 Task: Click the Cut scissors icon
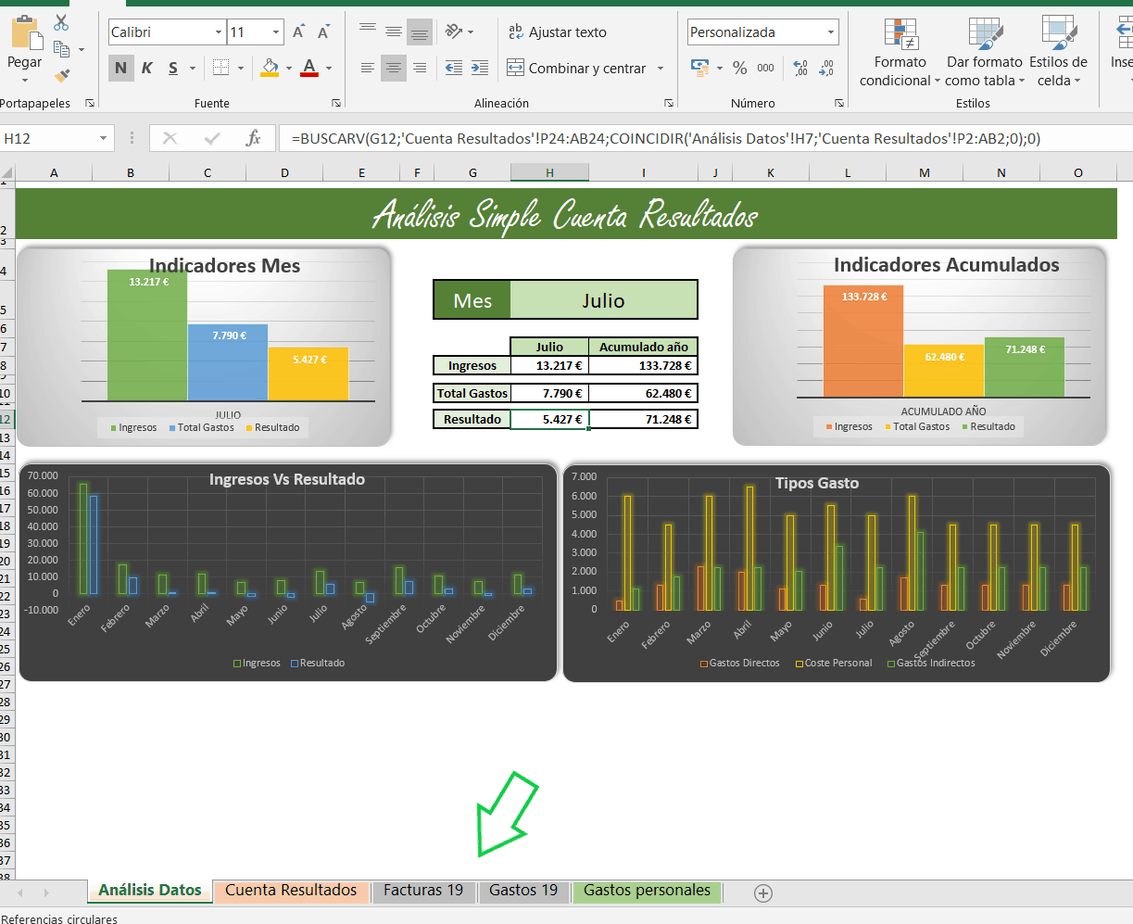click(61, 23)
